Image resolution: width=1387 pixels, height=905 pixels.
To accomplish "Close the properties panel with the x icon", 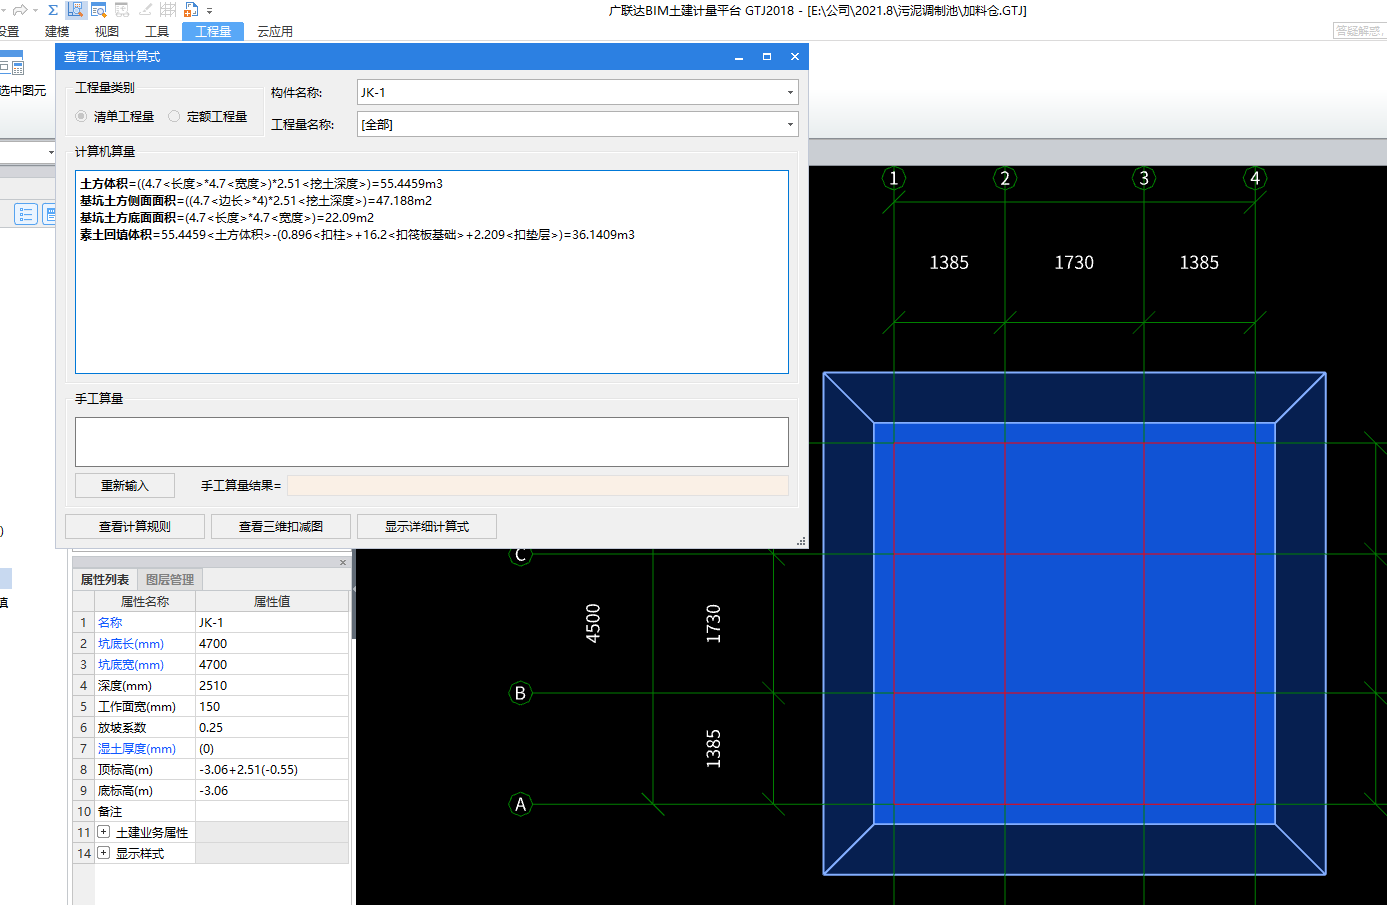I will (343, 563).
